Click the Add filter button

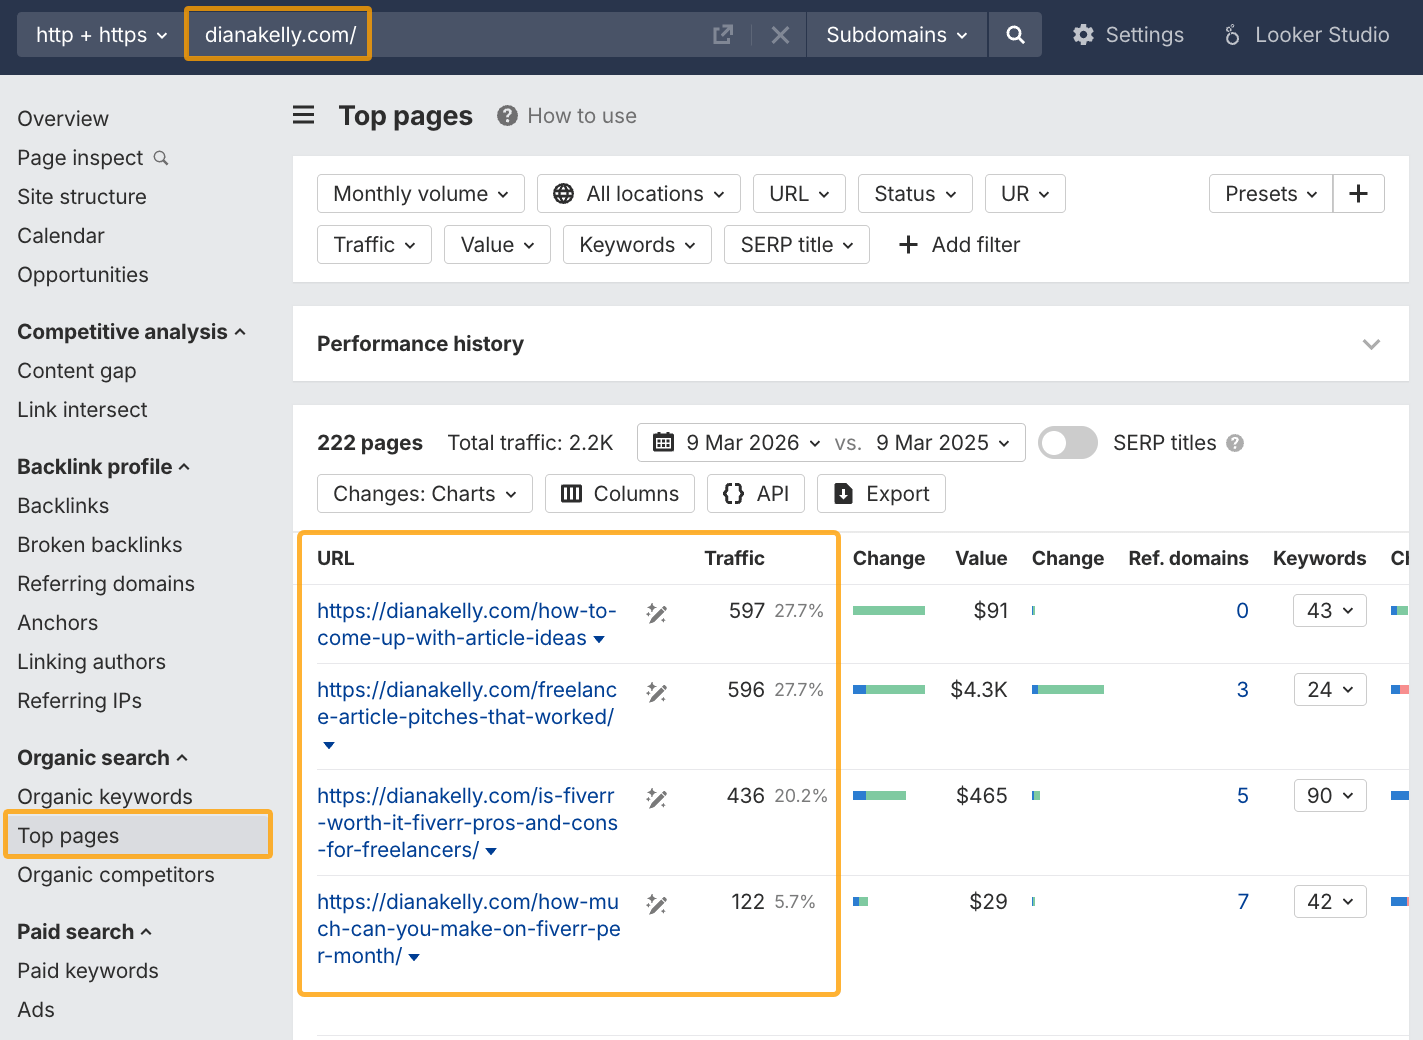(x=958, y=244)
